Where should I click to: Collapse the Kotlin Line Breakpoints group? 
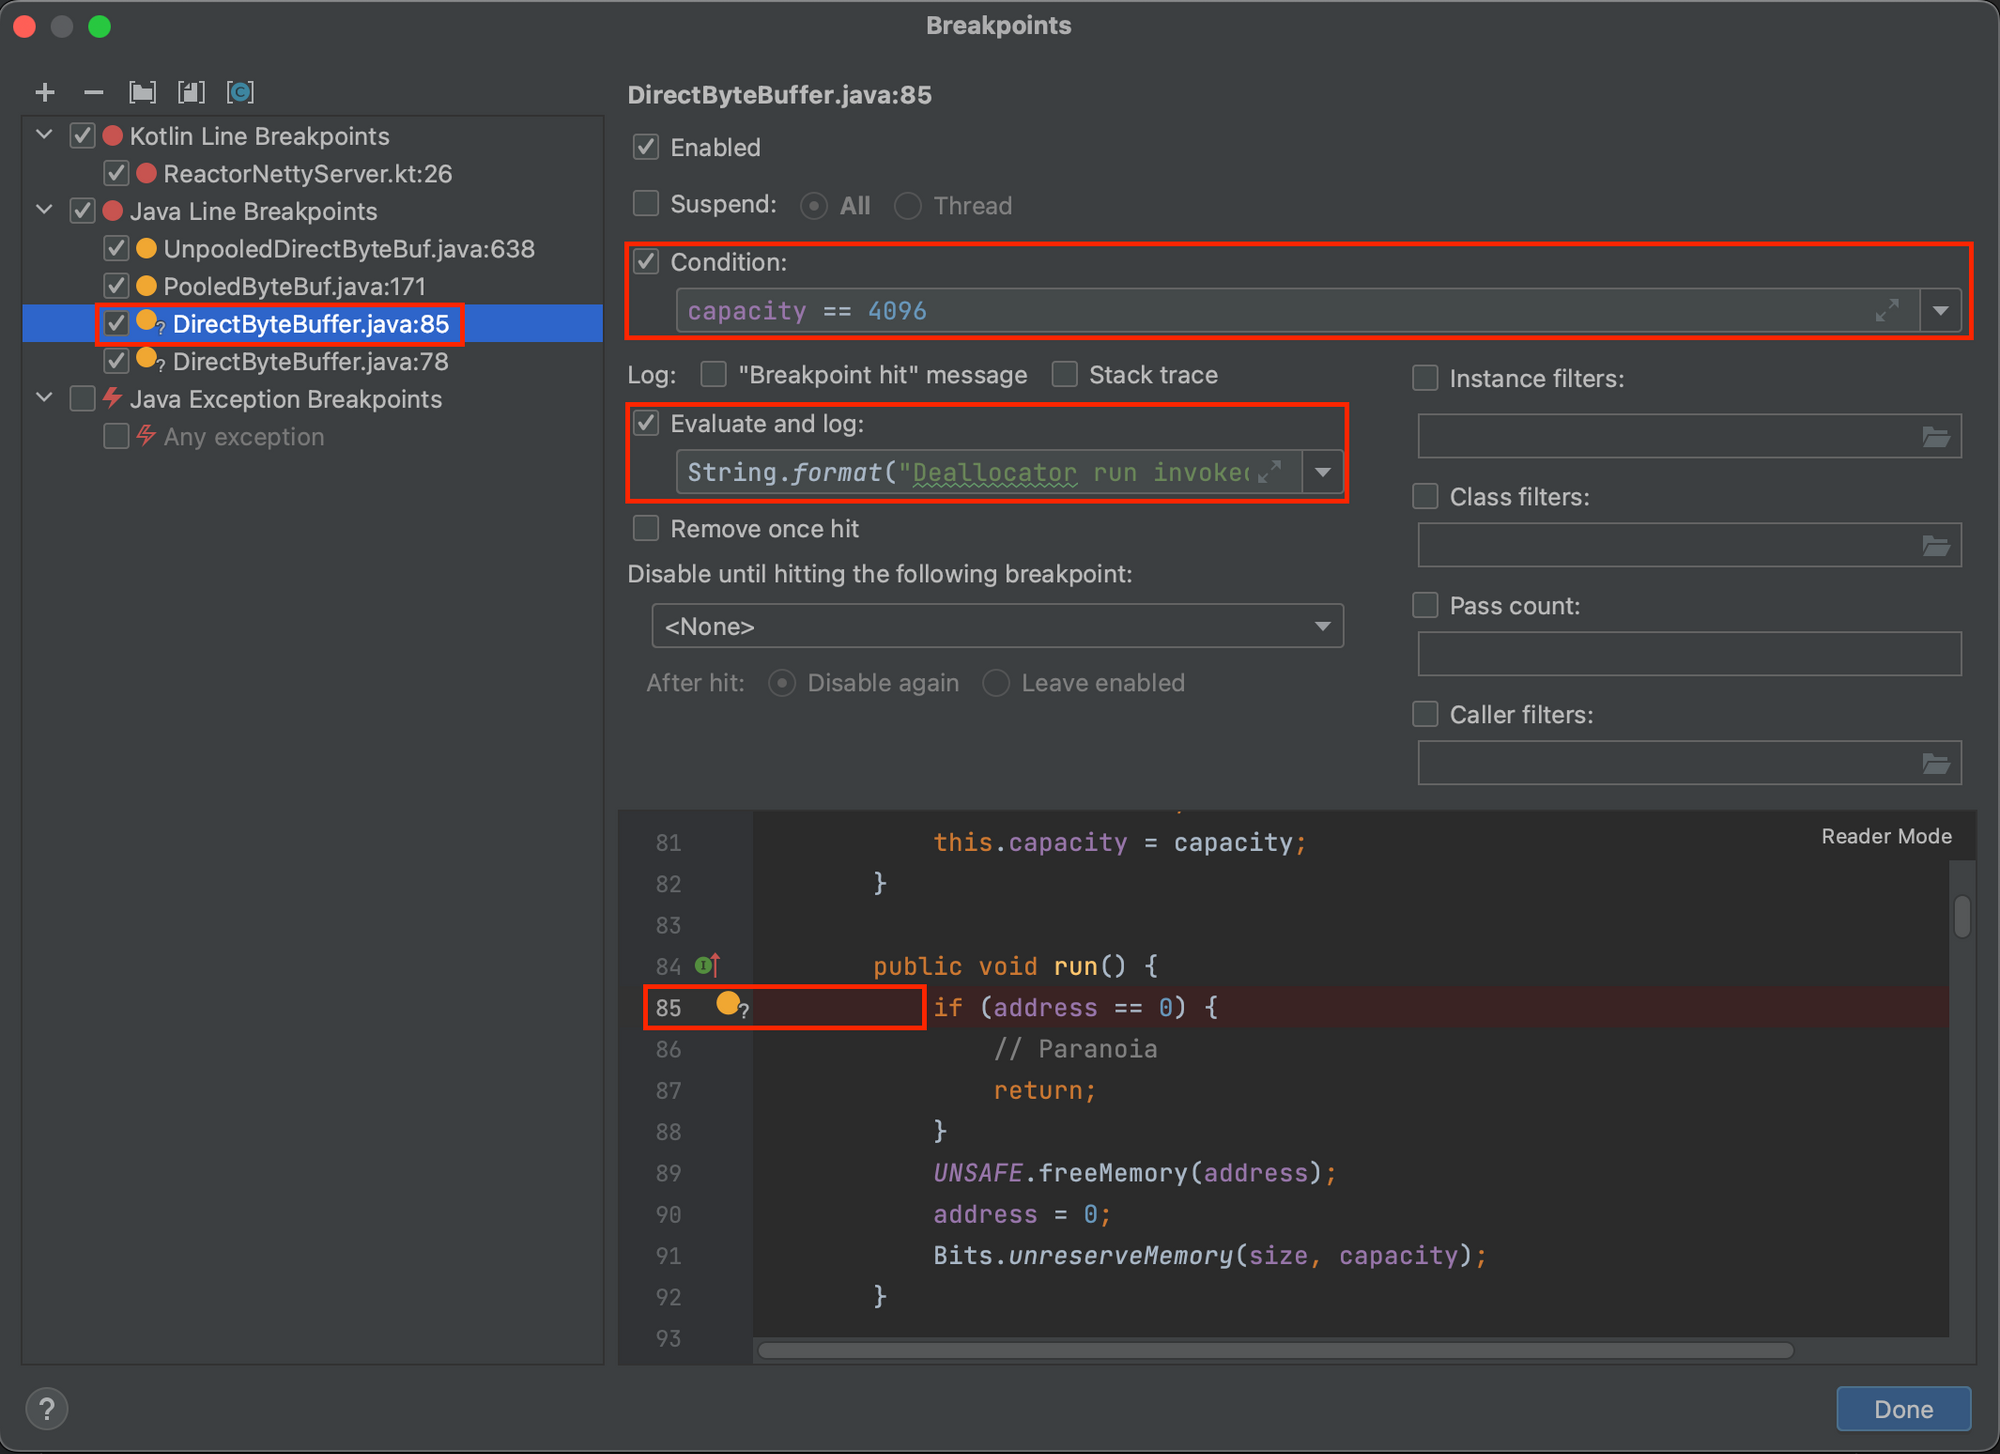pos(45,135)
